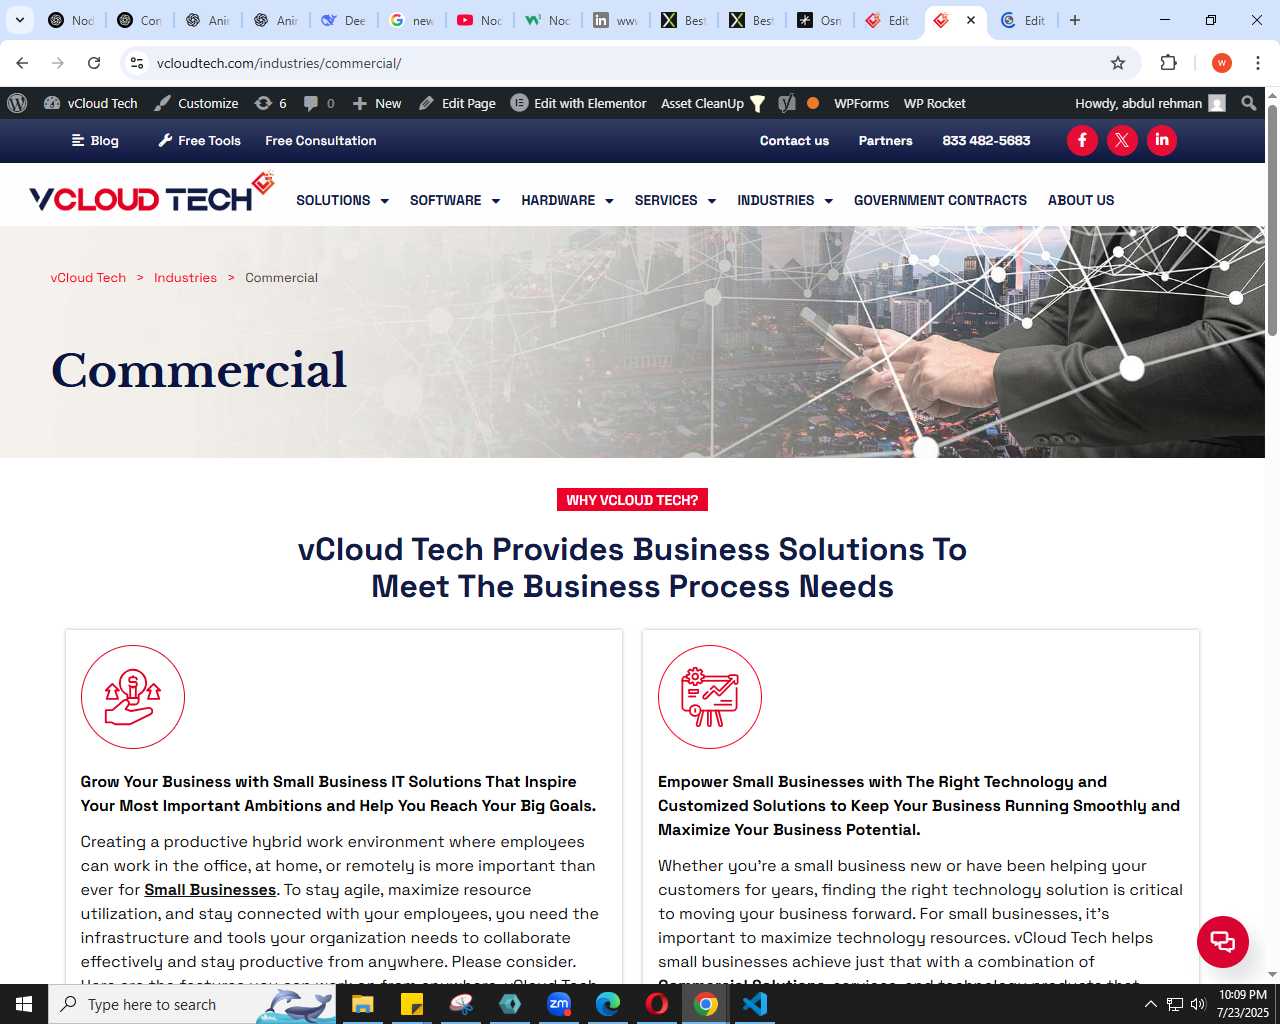Viewport: 1280px width, 1024px height.
Task: Click the Chrome profile avatar icon
Action: [x=1221, y=63]
